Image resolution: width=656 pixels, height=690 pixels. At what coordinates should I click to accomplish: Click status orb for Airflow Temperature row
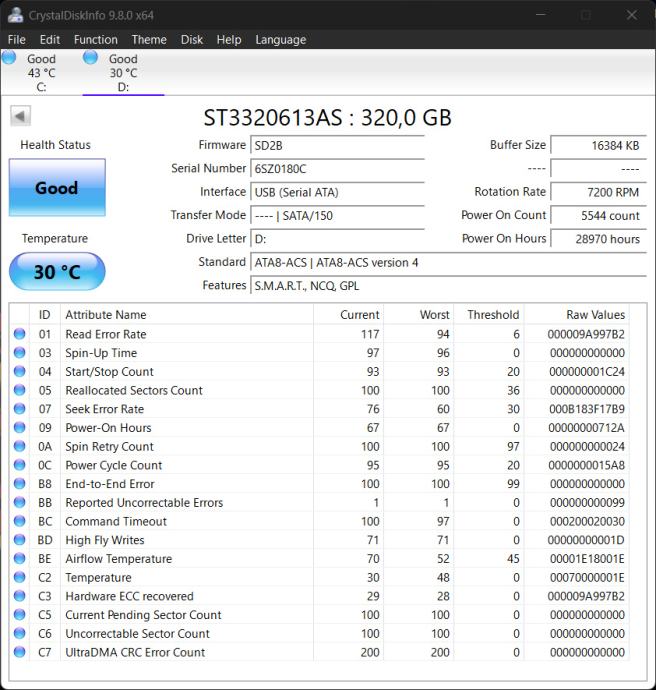(x=20, y=559)
